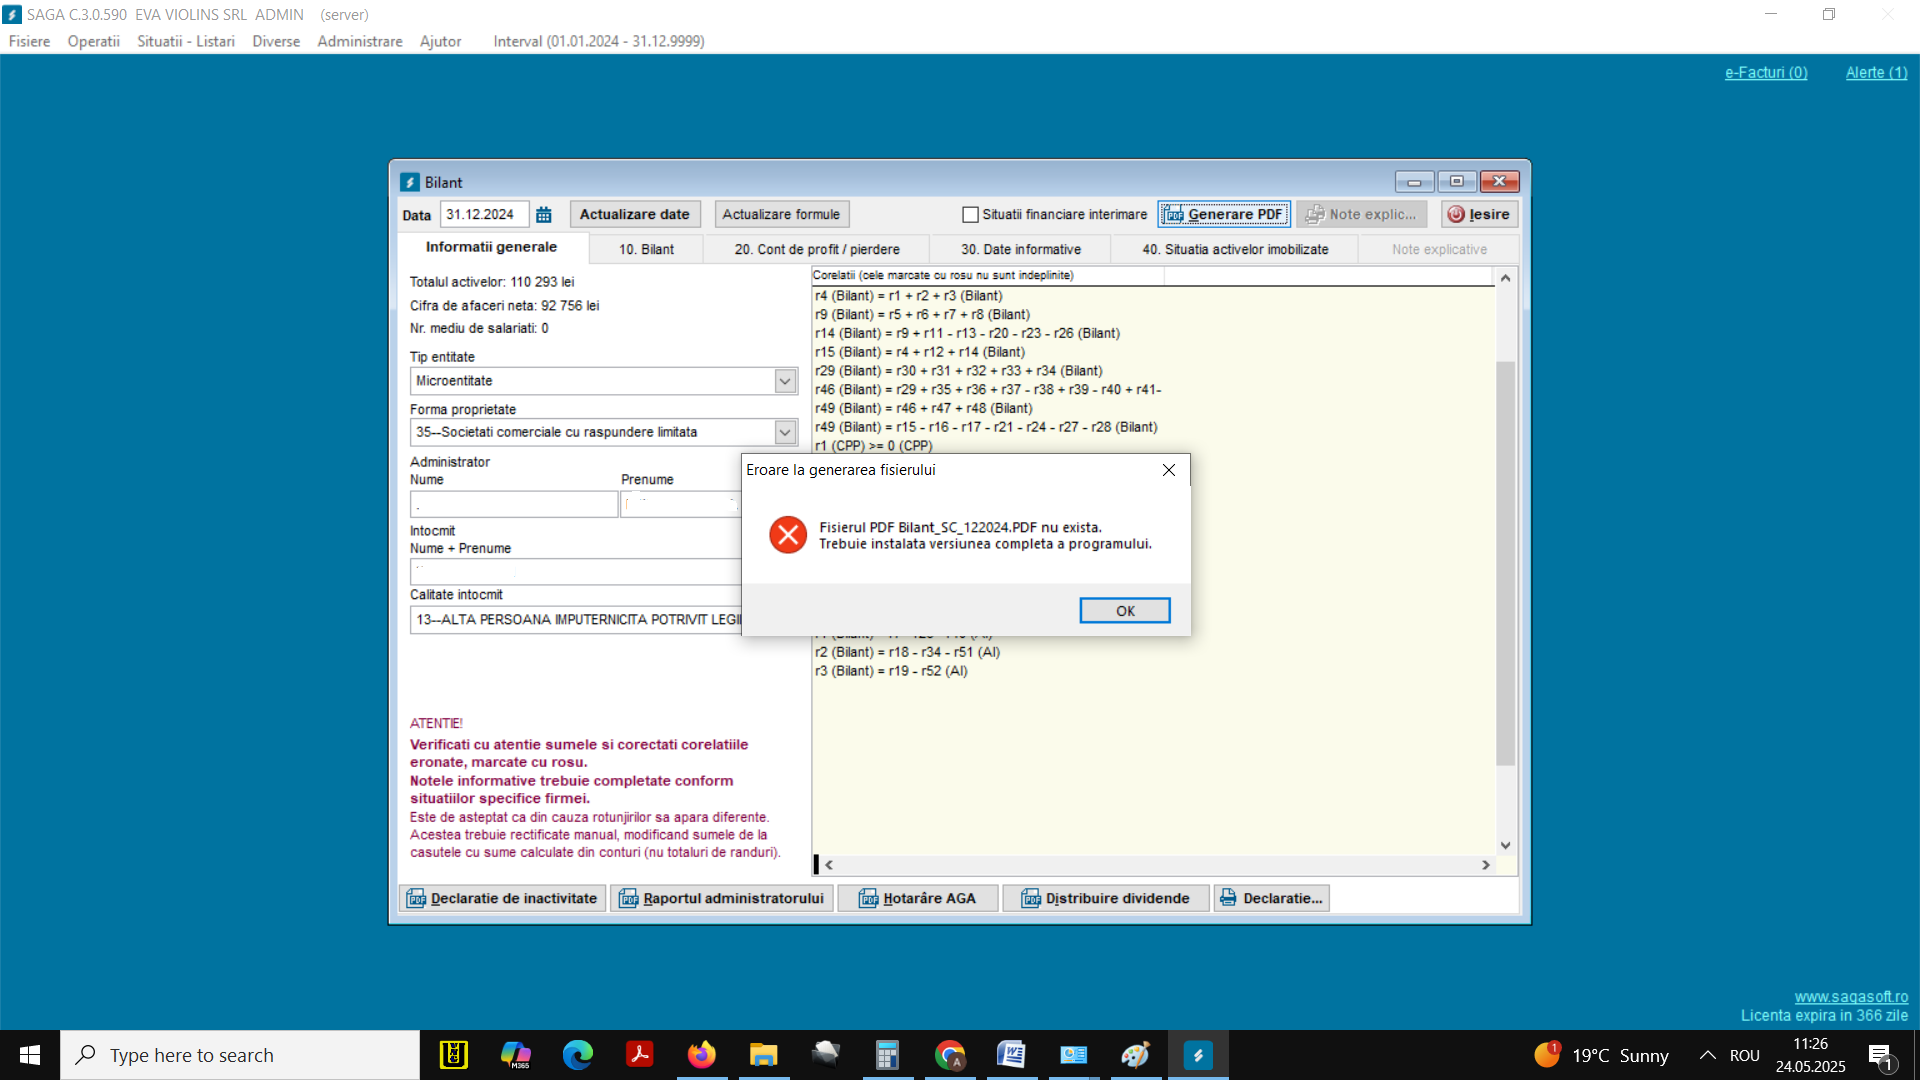The width and height of the screenshot is (1920, 1080).
Task: Open the Ajutor menu
Action: [x=440, y=41]
